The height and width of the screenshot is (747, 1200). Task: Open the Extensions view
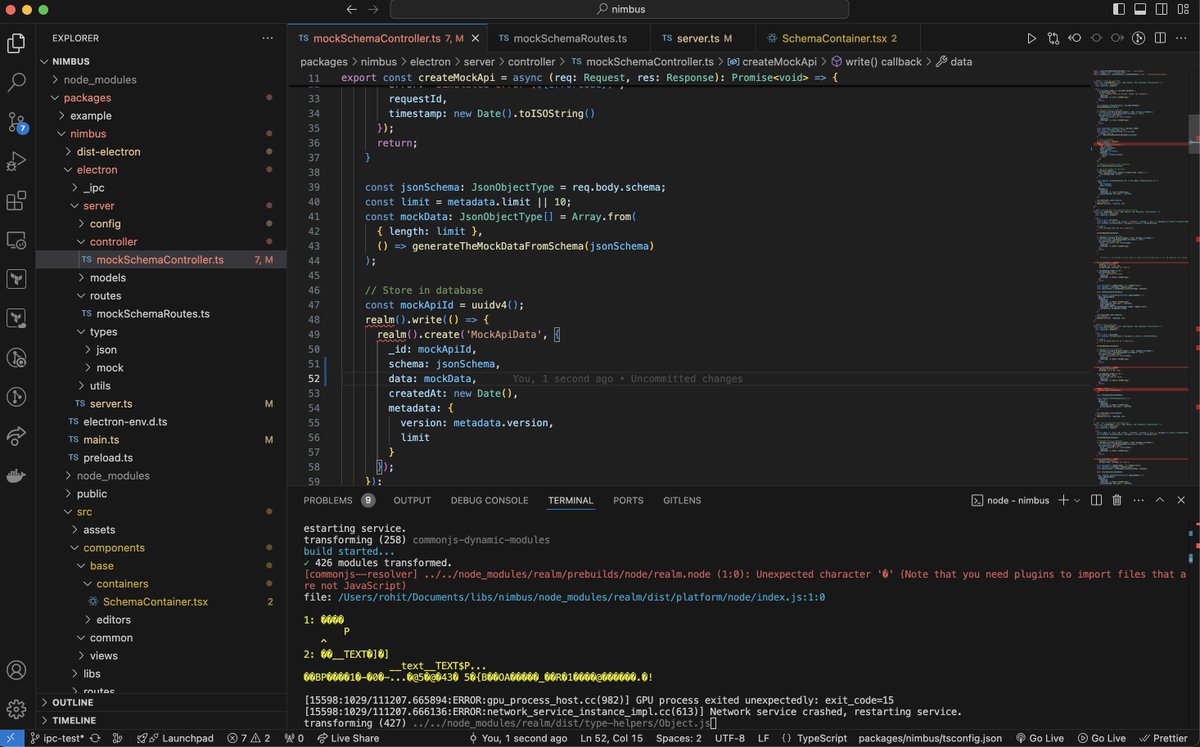coord(17,201)
